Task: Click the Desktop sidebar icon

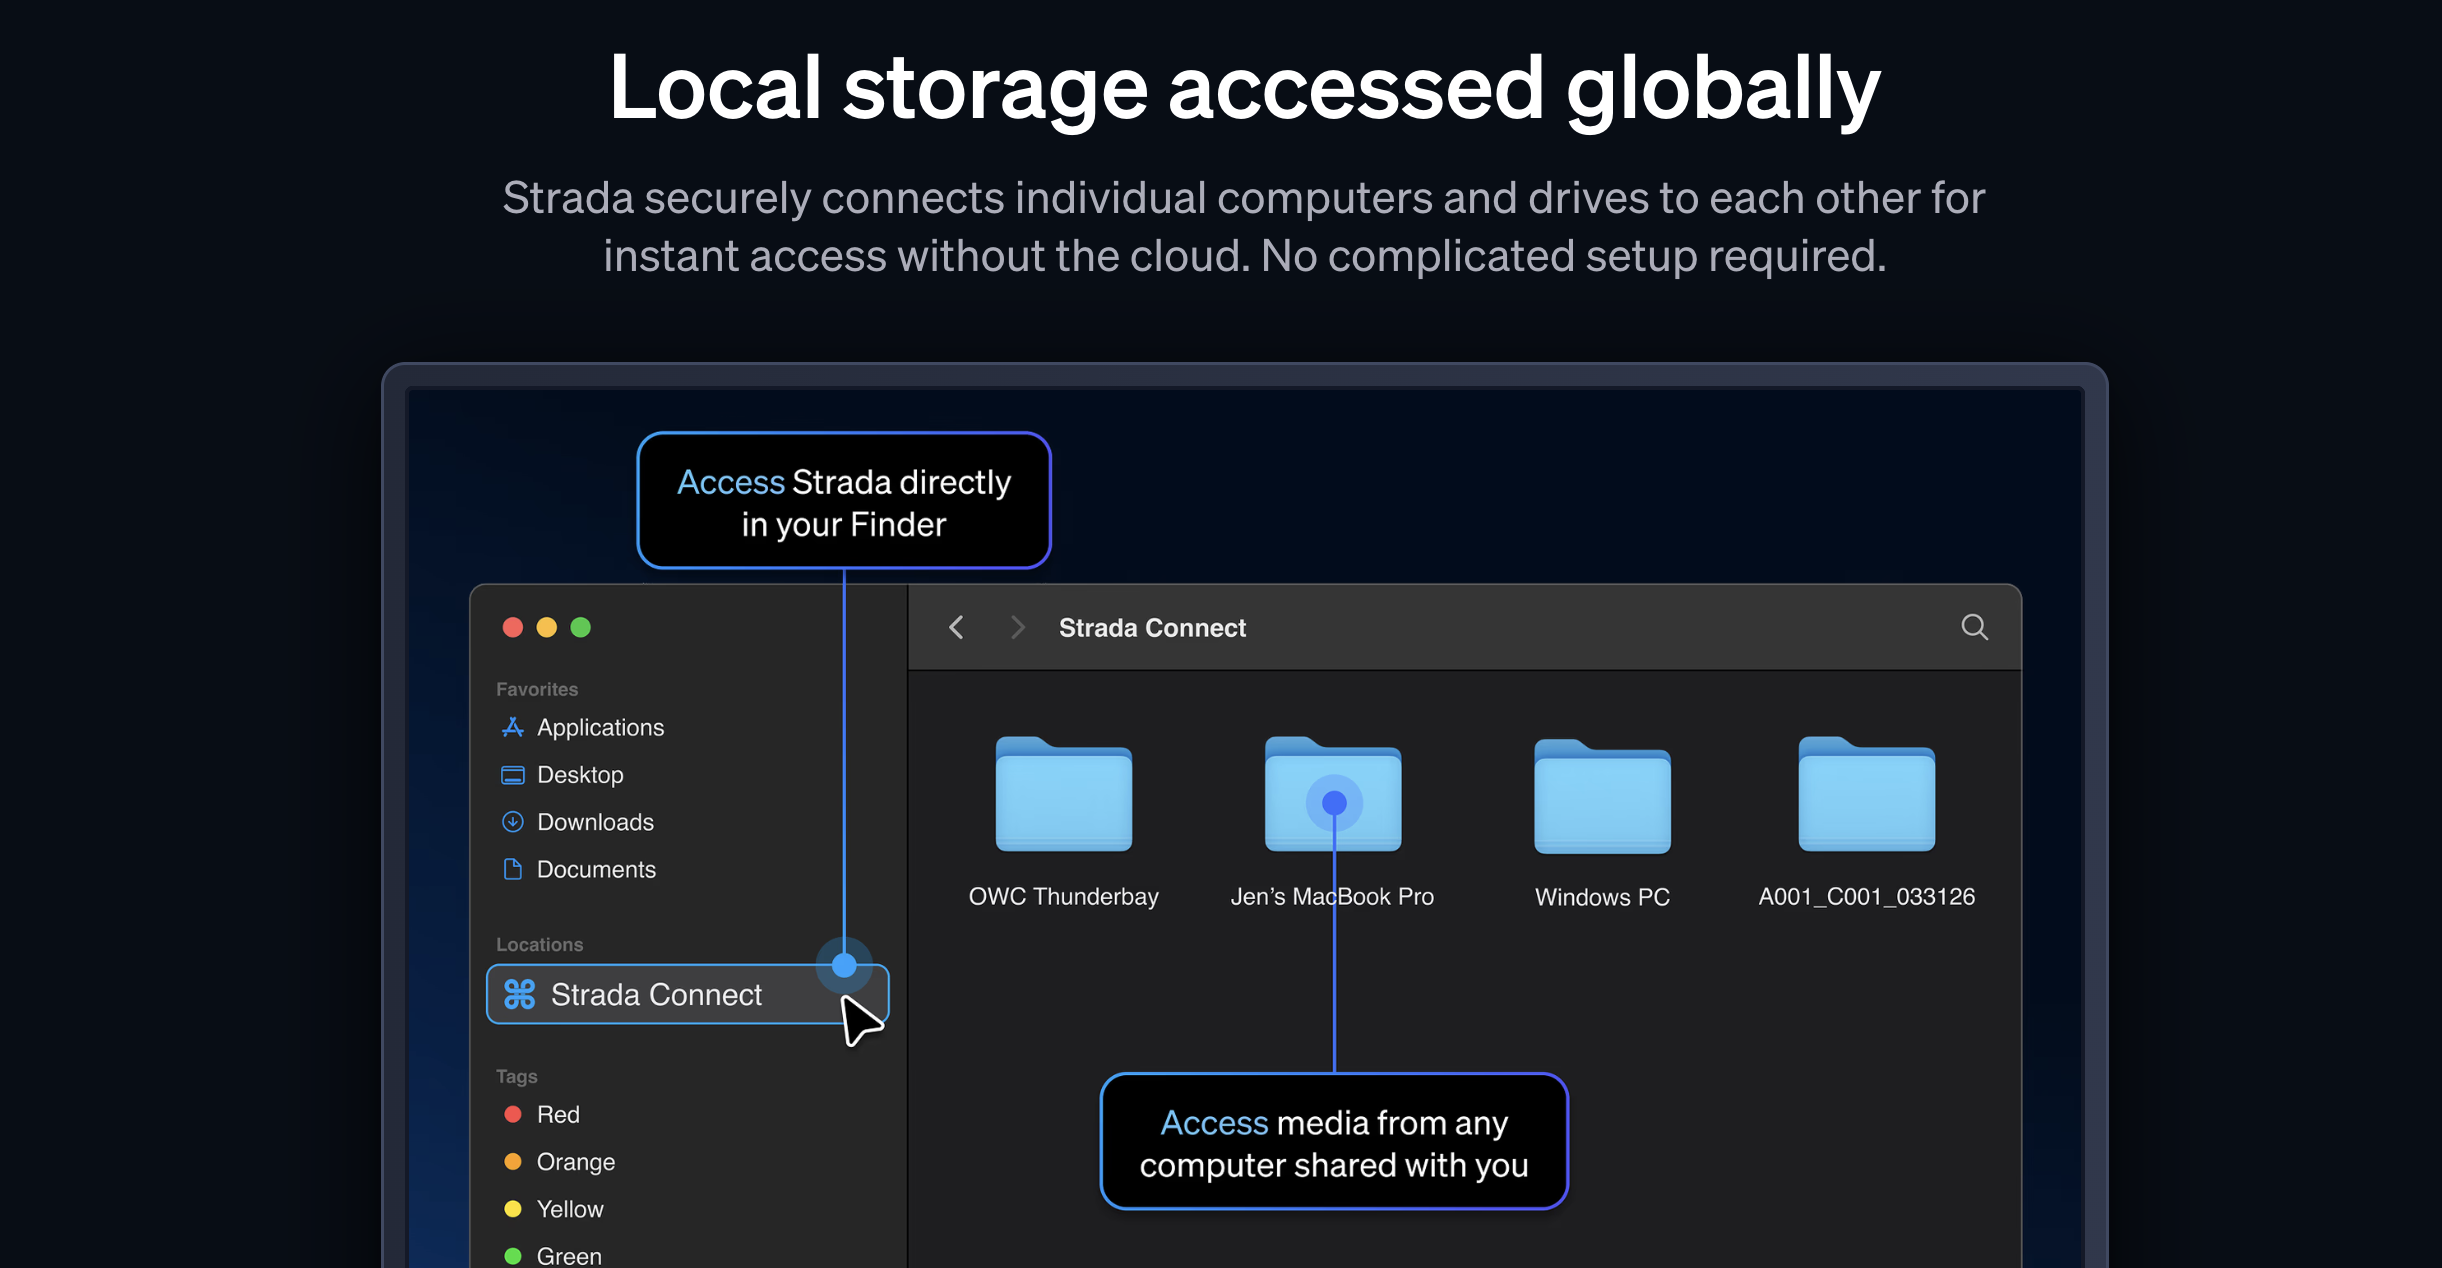Action: click(x=513, y=775)
